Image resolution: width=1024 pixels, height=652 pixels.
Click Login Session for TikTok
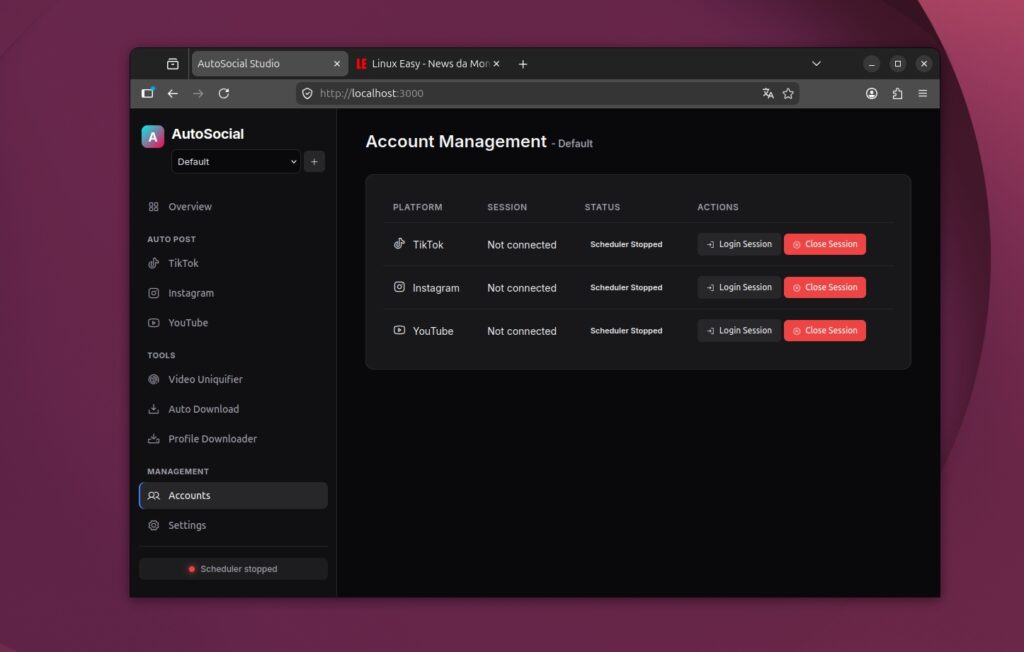click(x=739, y=244)
